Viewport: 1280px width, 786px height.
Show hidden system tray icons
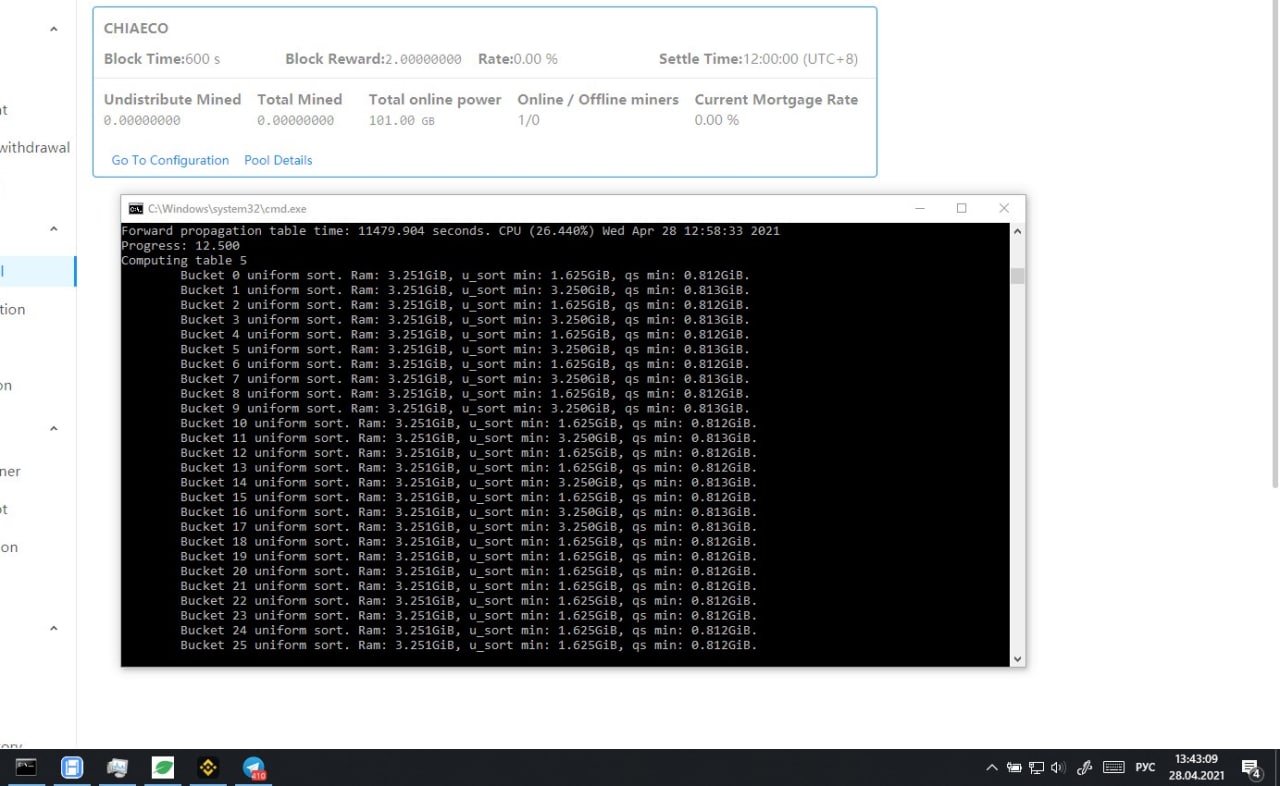click(992, 768)
